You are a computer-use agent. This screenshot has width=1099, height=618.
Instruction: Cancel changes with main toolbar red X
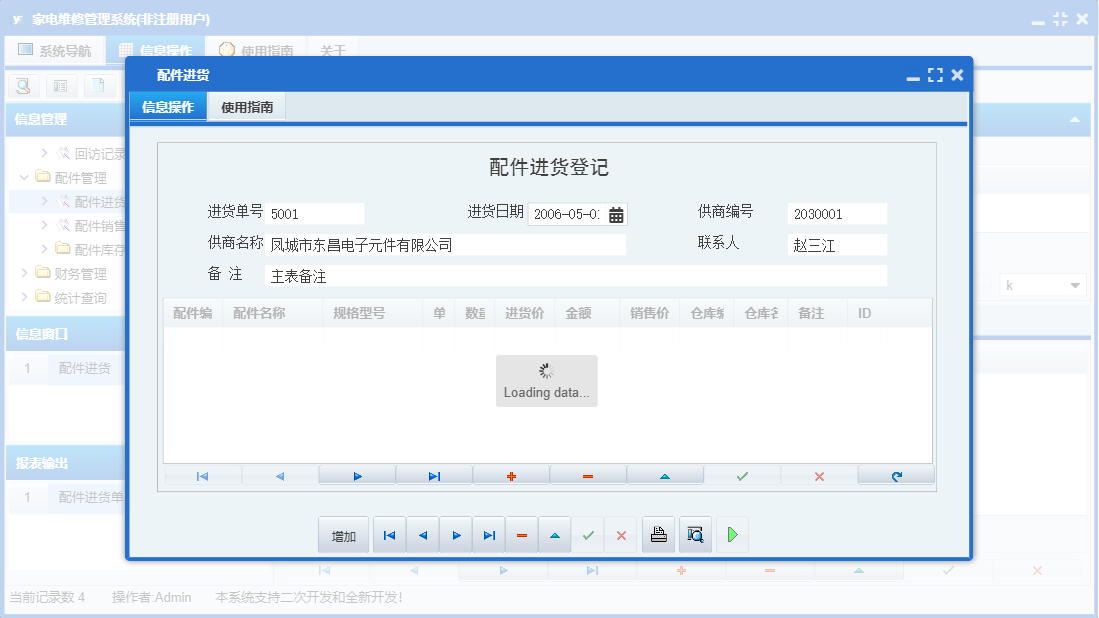[x=621, y=535]
